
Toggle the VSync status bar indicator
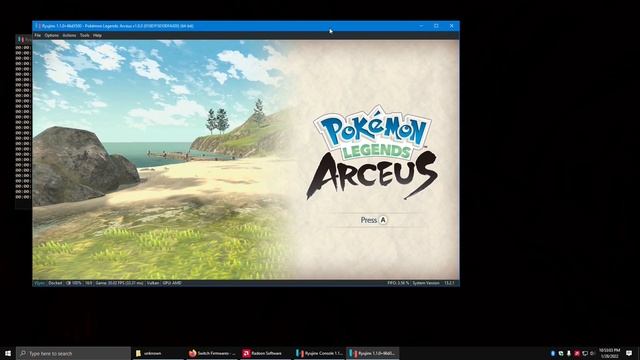(40, 283)
